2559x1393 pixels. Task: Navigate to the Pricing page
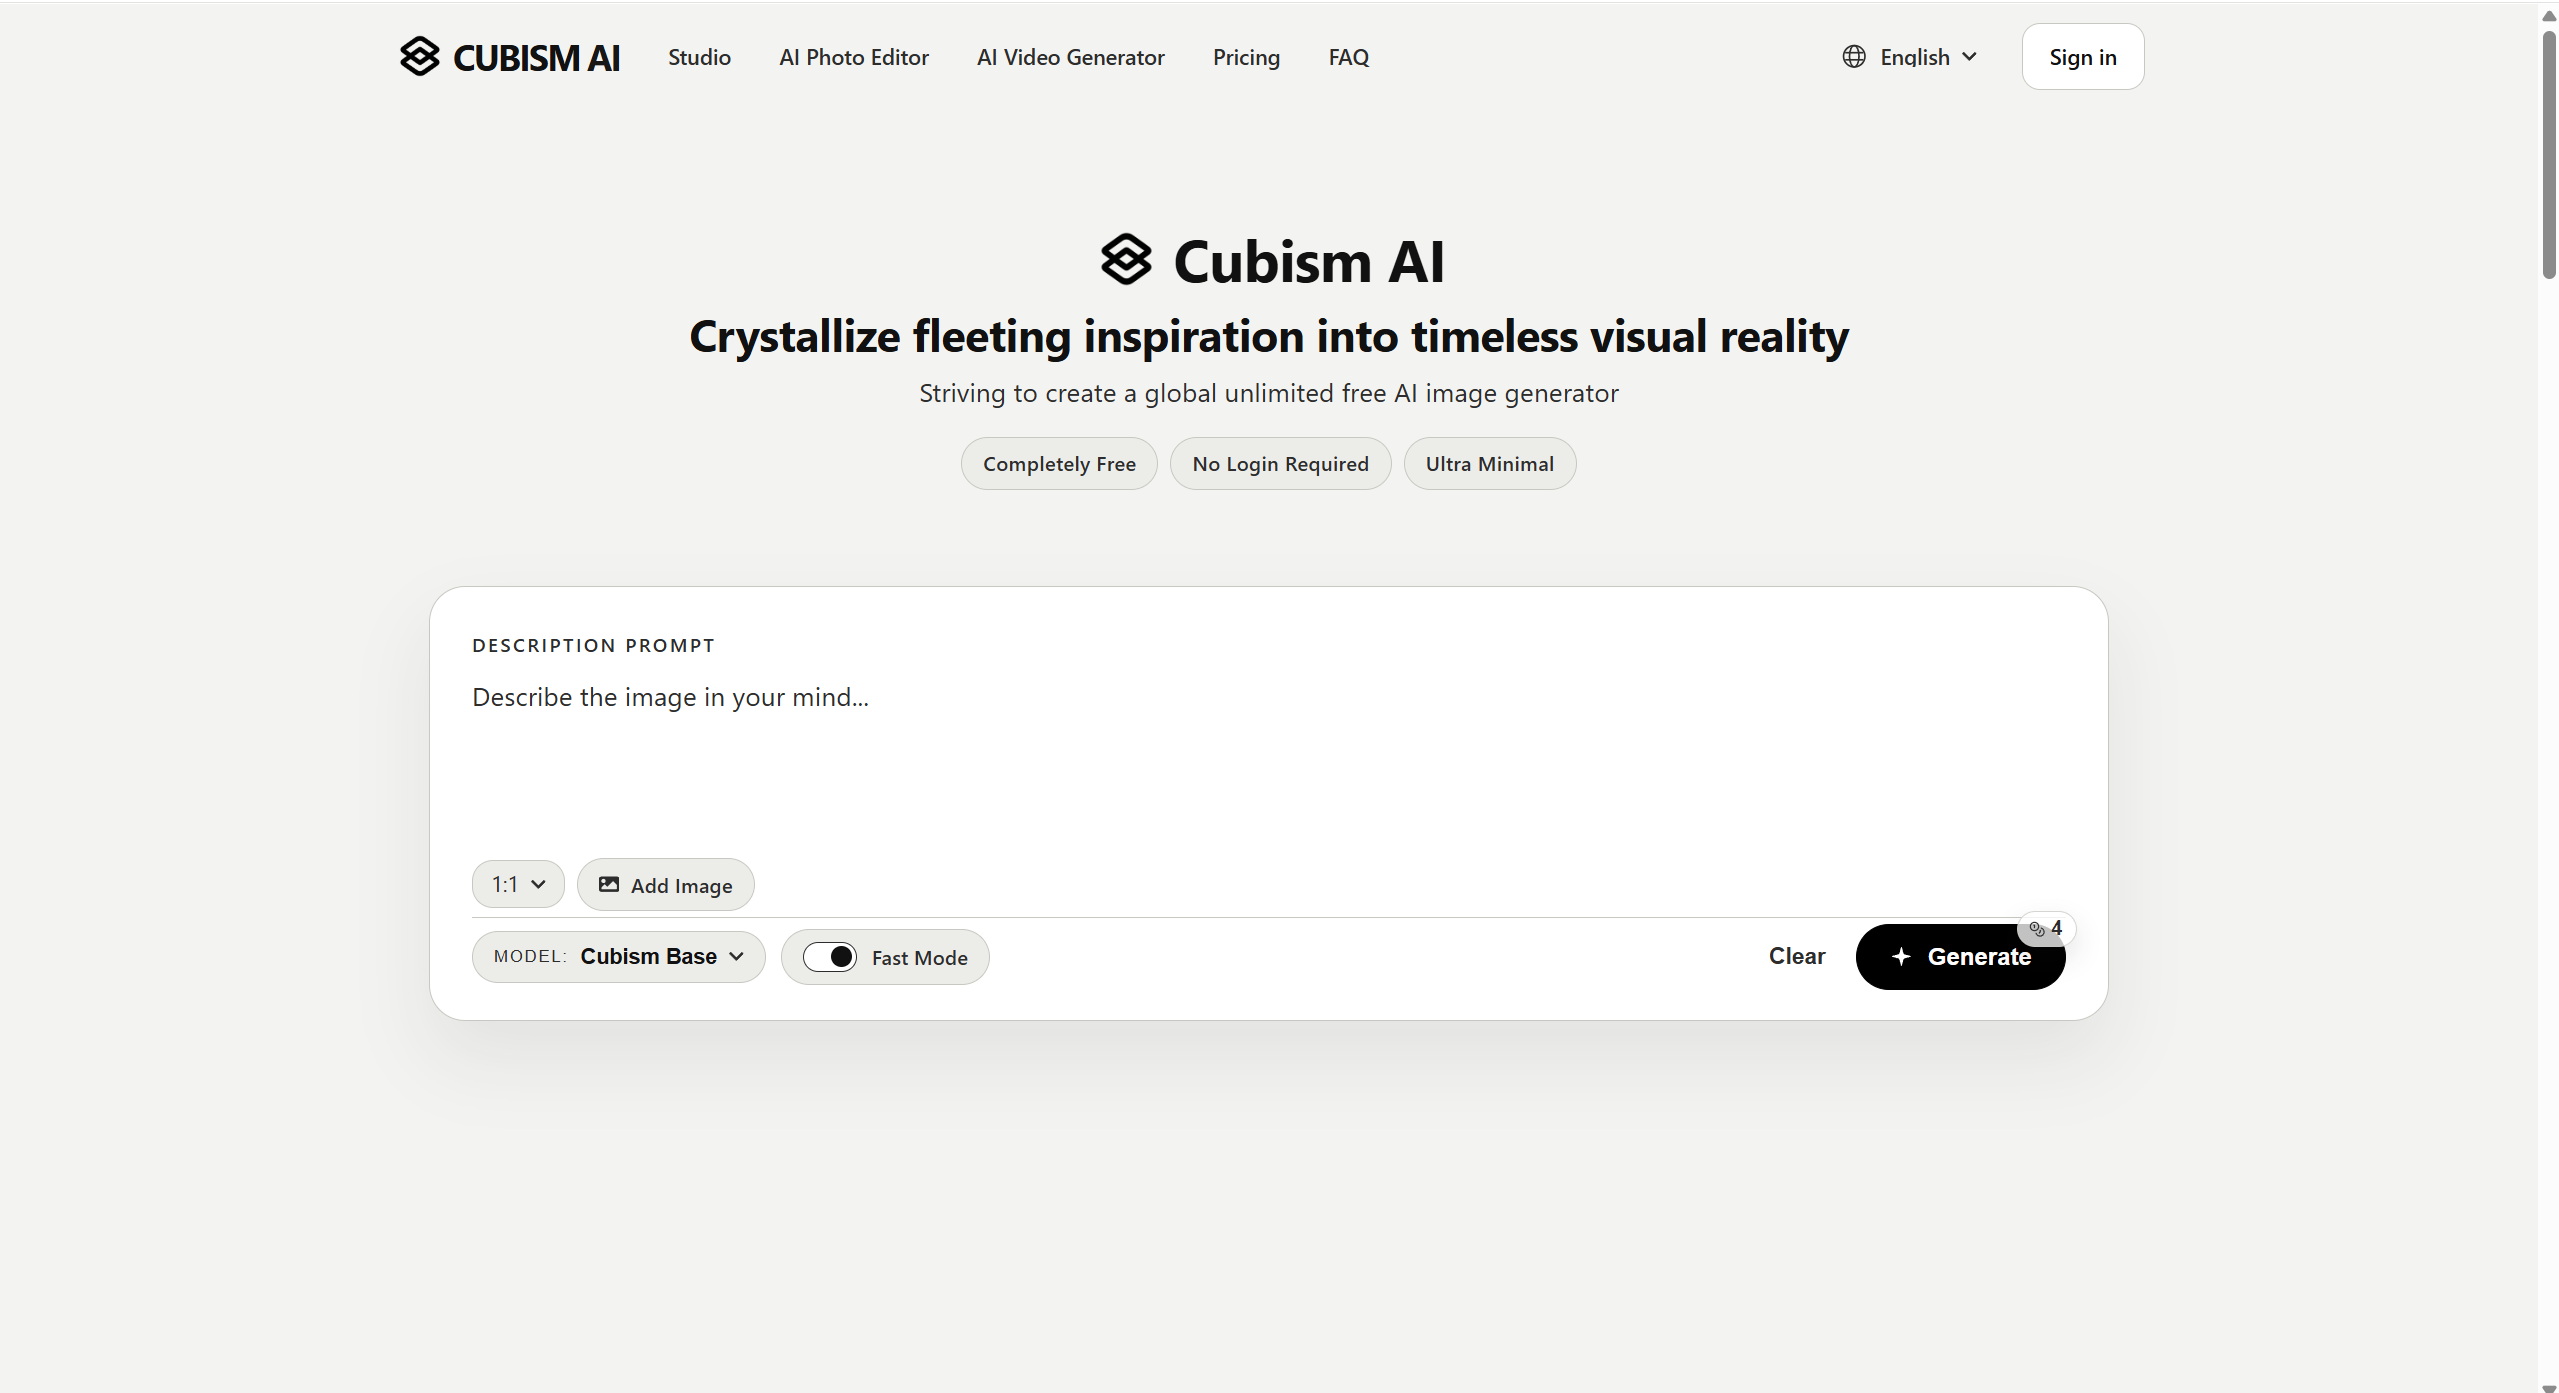pyautogui.click(x=1245, y=57)
